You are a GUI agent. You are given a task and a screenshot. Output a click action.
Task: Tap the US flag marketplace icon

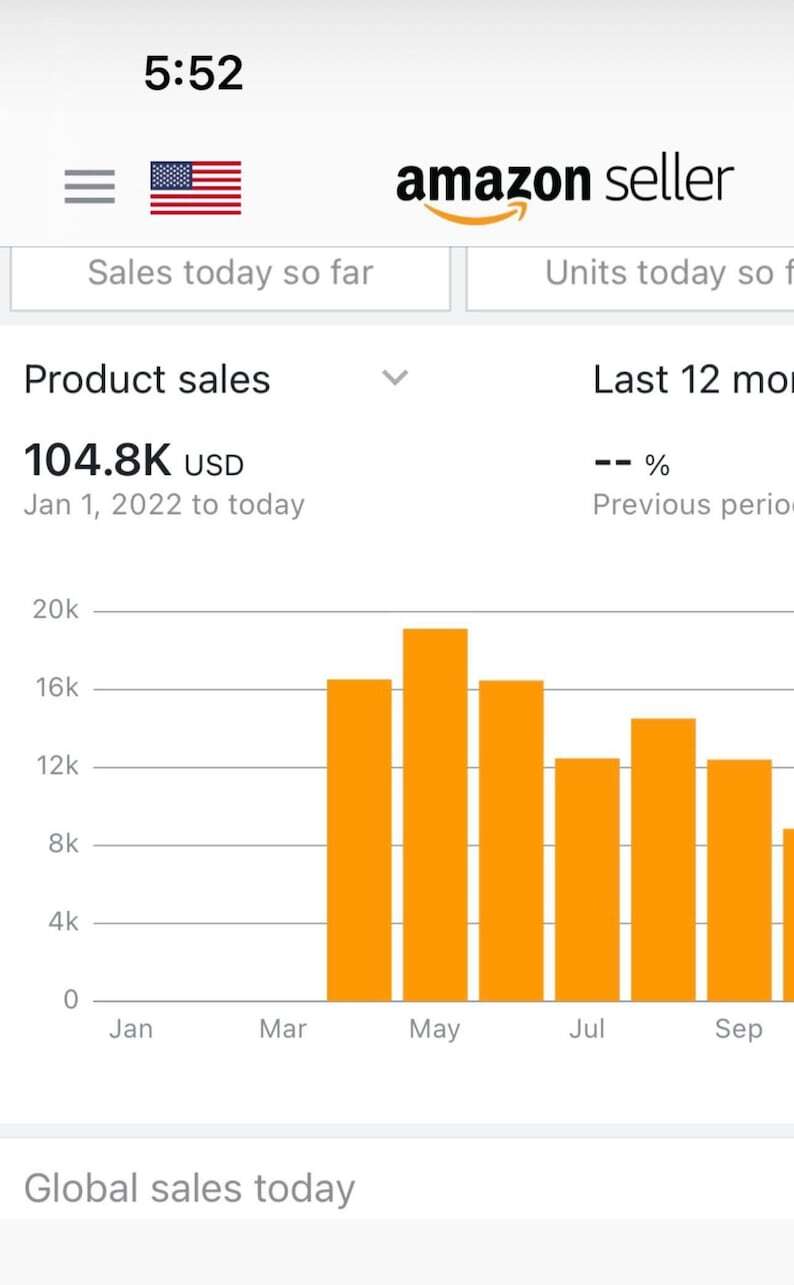[x=195, y=187]
